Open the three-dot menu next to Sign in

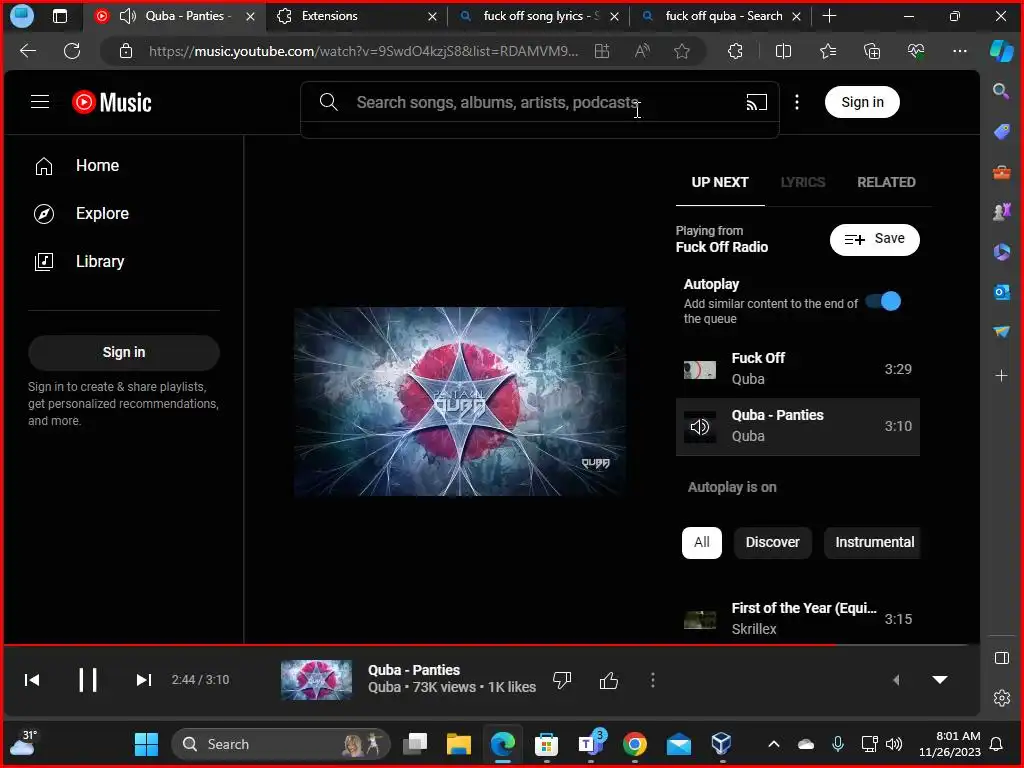click(x=797, y=102)
